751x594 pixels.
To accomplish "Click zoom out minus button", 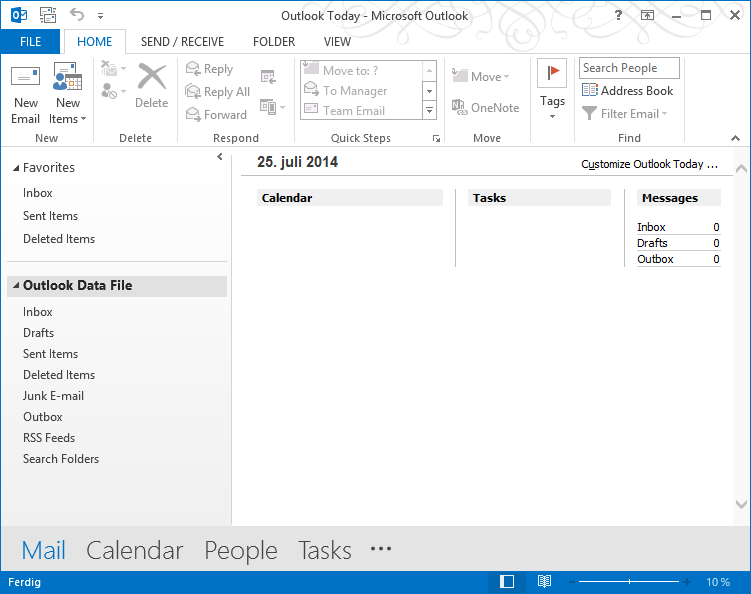I will pyautogui.click(x=571, y=582).
